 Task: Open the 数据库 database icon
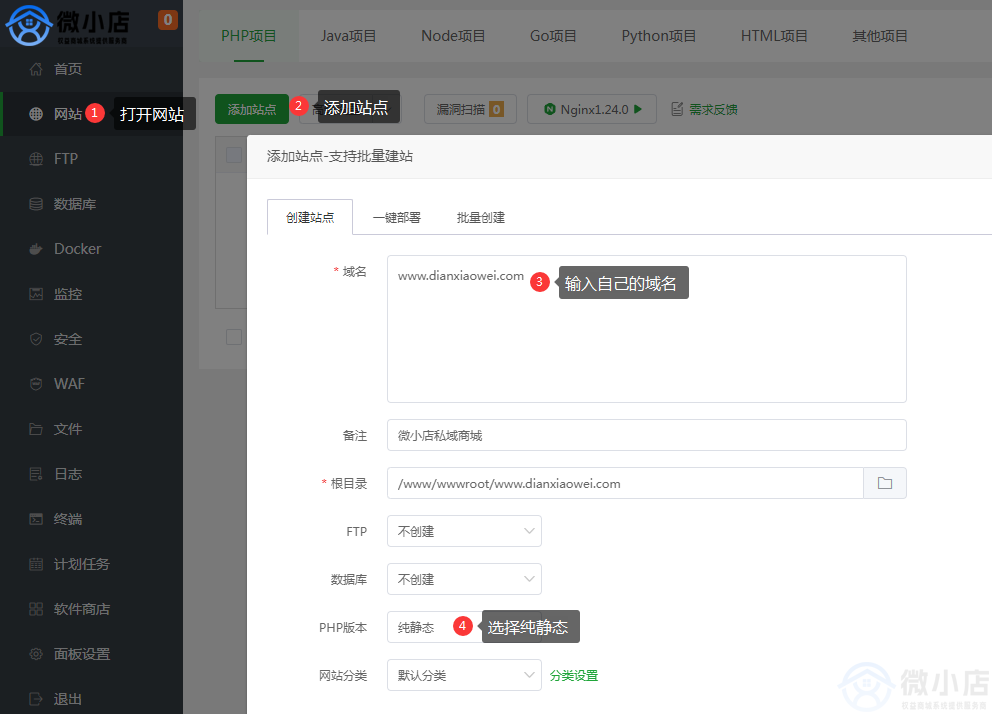pos(36,204)
